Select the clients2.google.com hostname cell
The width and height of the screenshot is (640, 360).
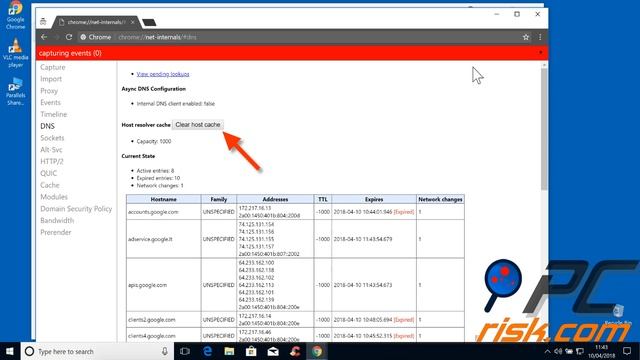(x=163, y=320)
